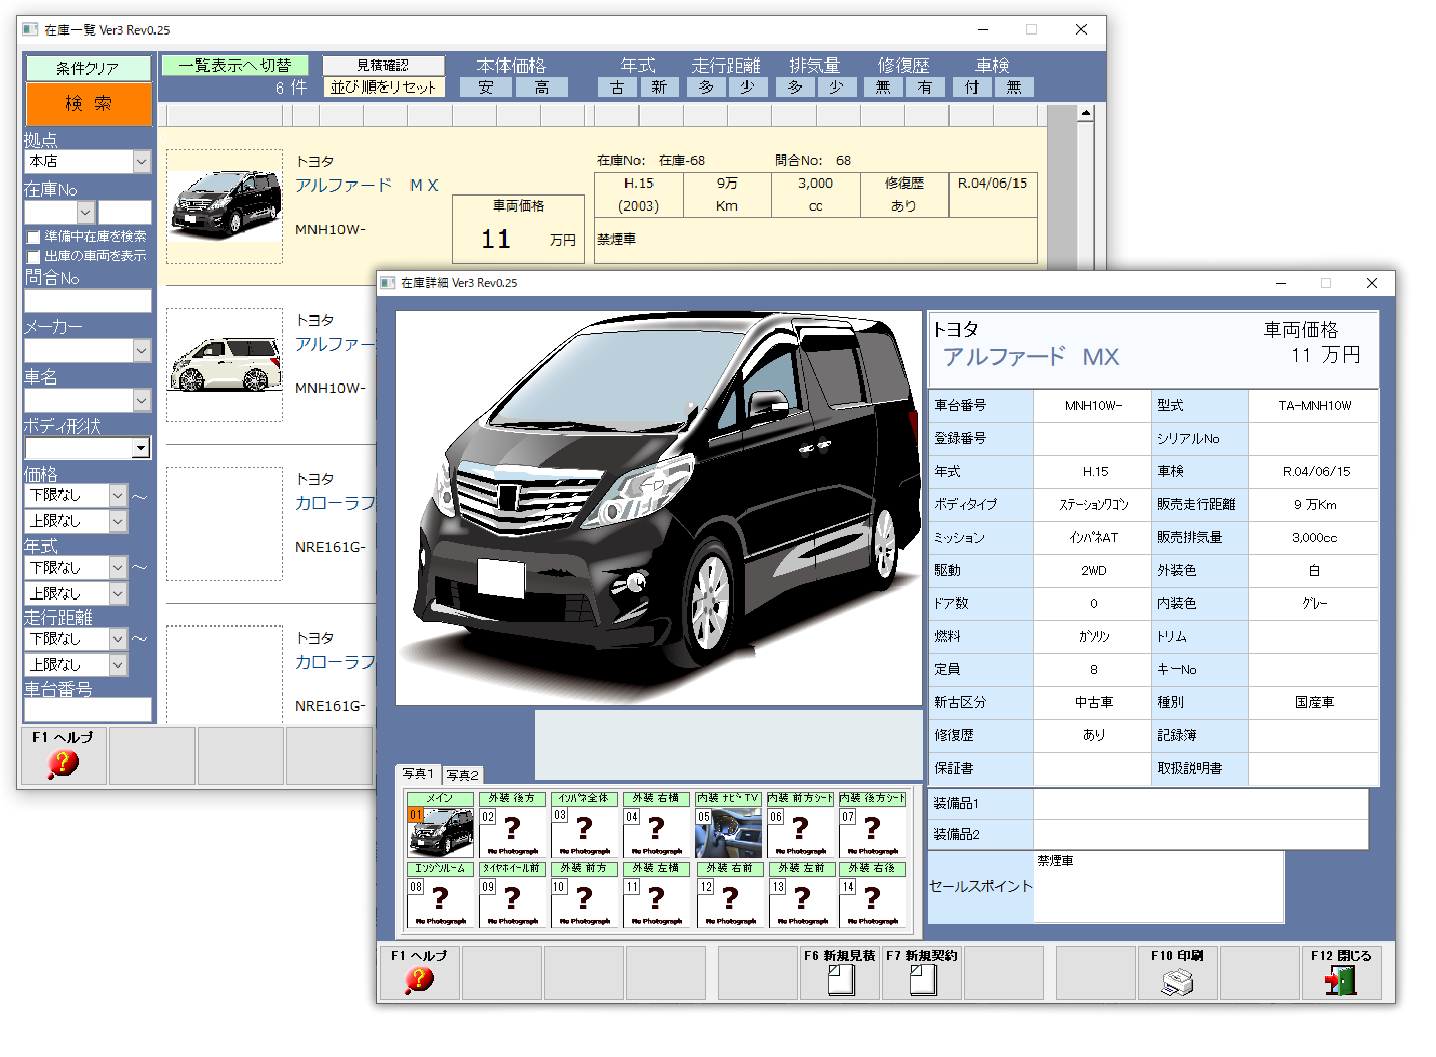Image resolution: width=1436 pixels, height=1057 pixels.
Task: Click the 車台番号 input field in search panel
Action: click(x=88, y=709)
